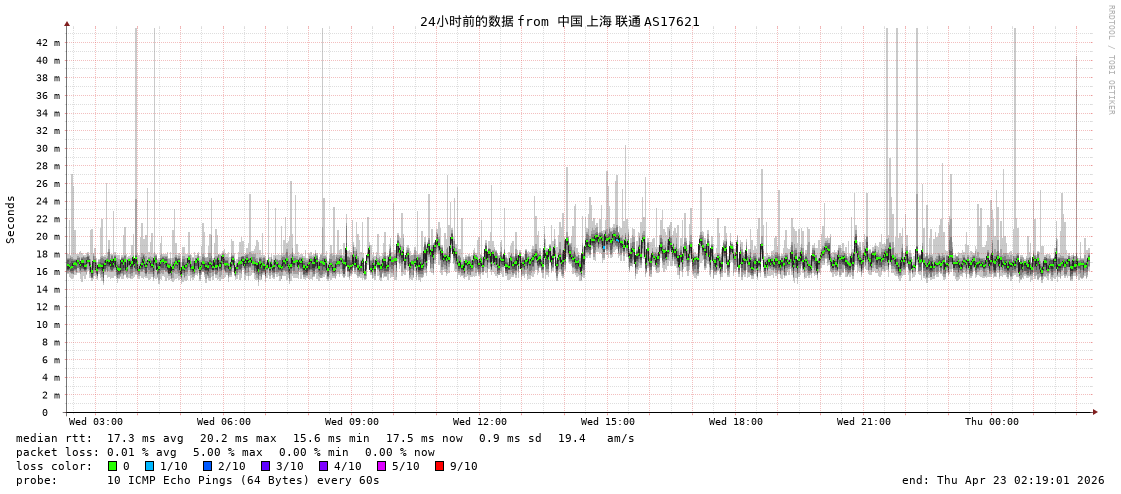This screenshot has height=494, width=1121.
Task: Select the Wed 09:00 time axis label
Action: (x=352, y=422)
